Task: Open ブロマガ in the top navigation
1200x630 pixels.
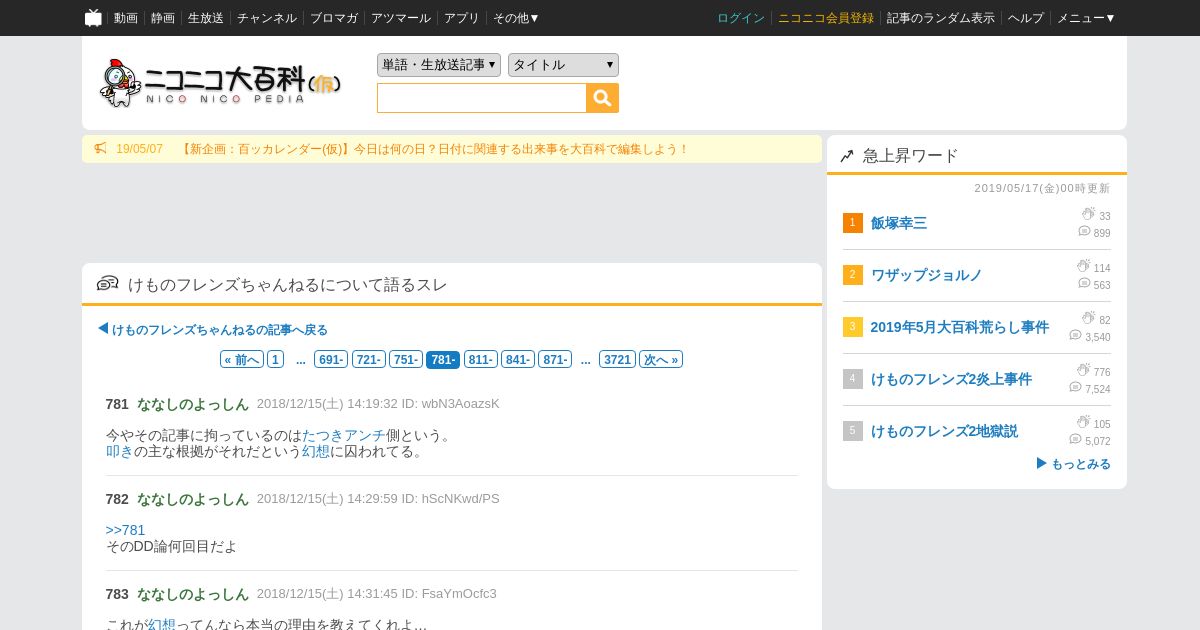Action: (x=334, y=18)
